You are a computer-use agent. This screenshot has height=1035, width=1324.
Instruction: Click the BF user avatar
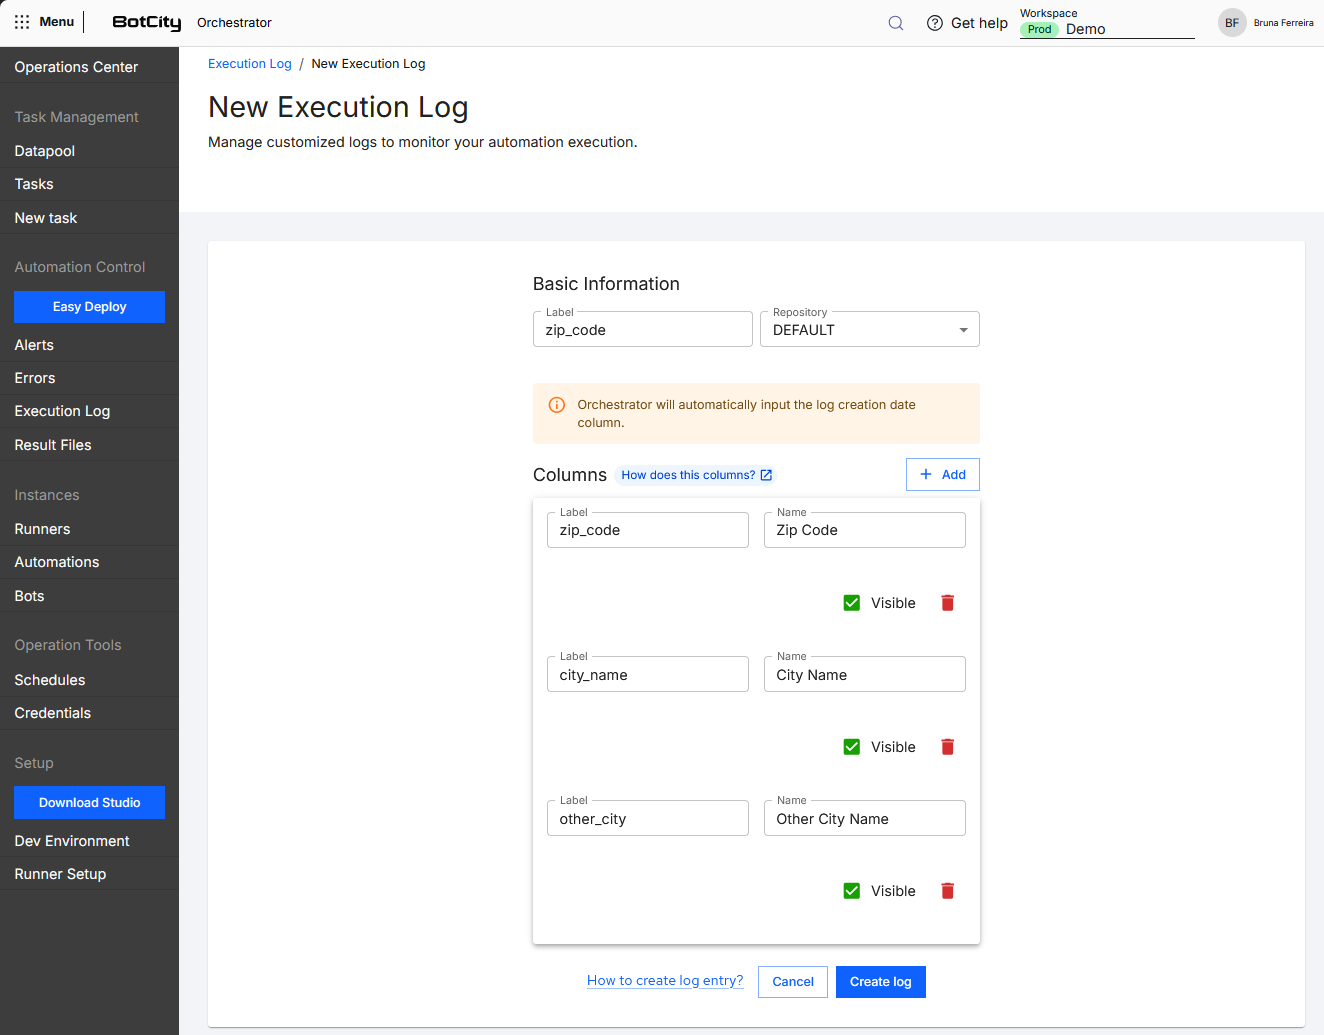coord(1232,23)
